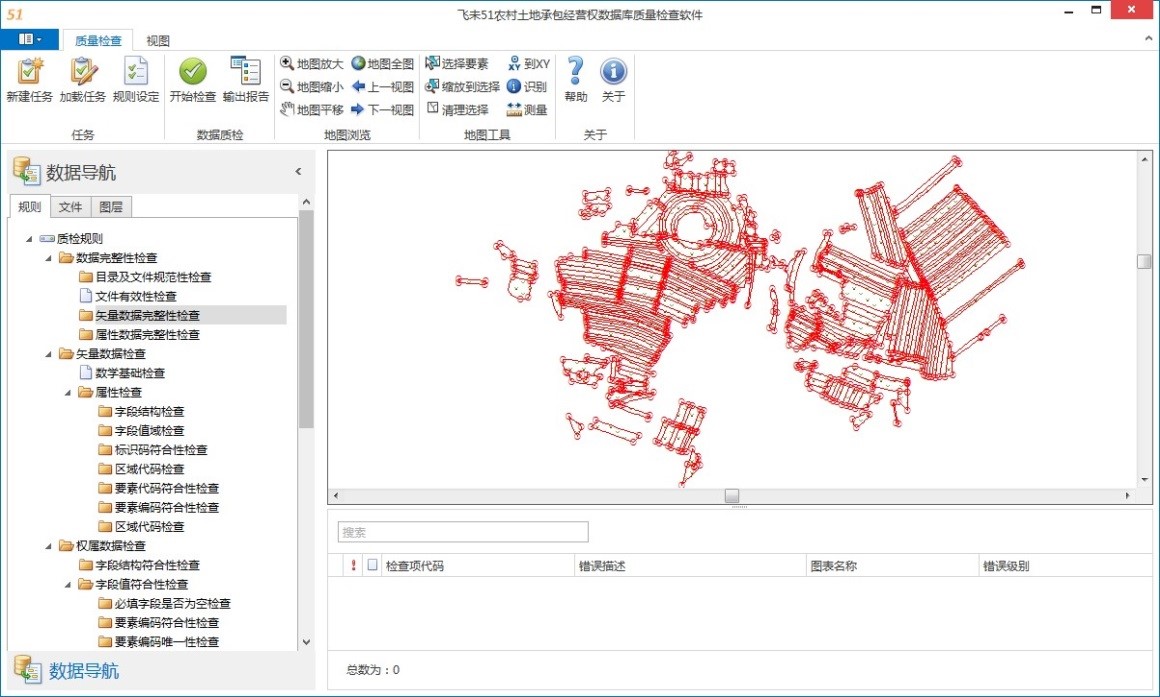Open 到XY go-to coordinate tool
Screen dimensions: 1160x697
(528, 64)
